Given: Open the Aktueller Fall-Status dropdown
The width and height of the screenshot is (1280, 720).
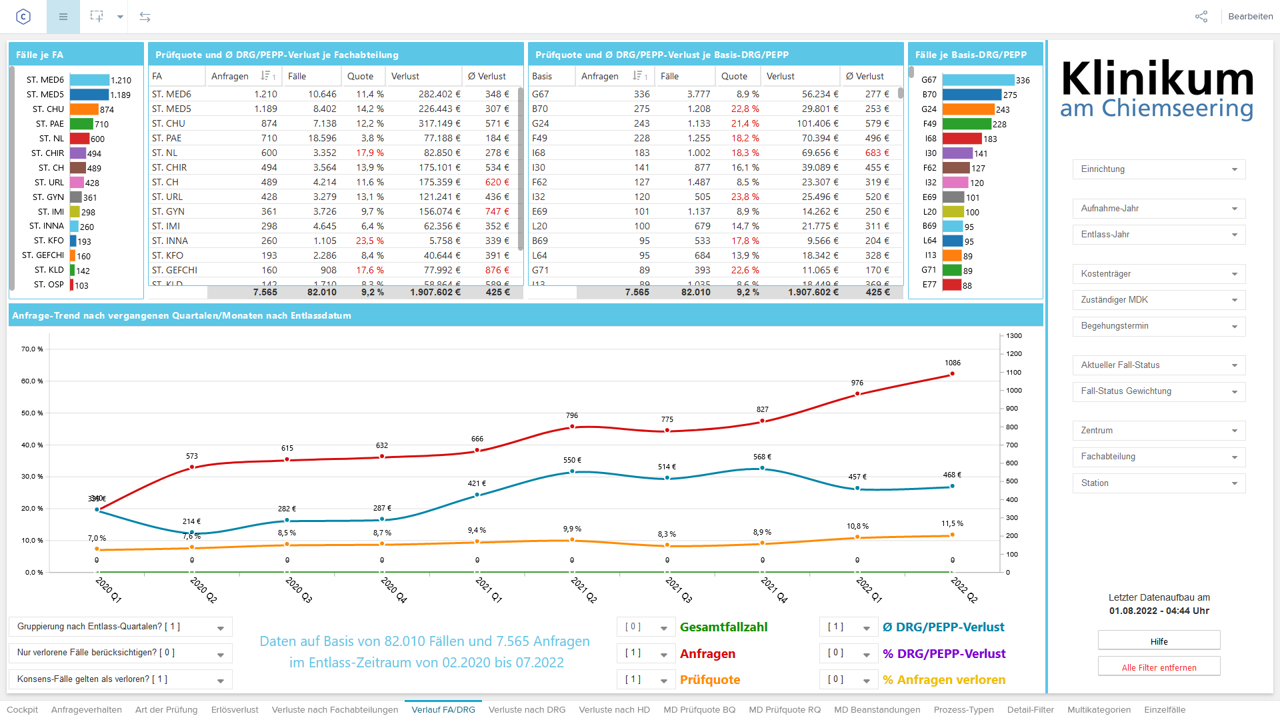Looking at the screenshot, I should tap(1159, 365).
